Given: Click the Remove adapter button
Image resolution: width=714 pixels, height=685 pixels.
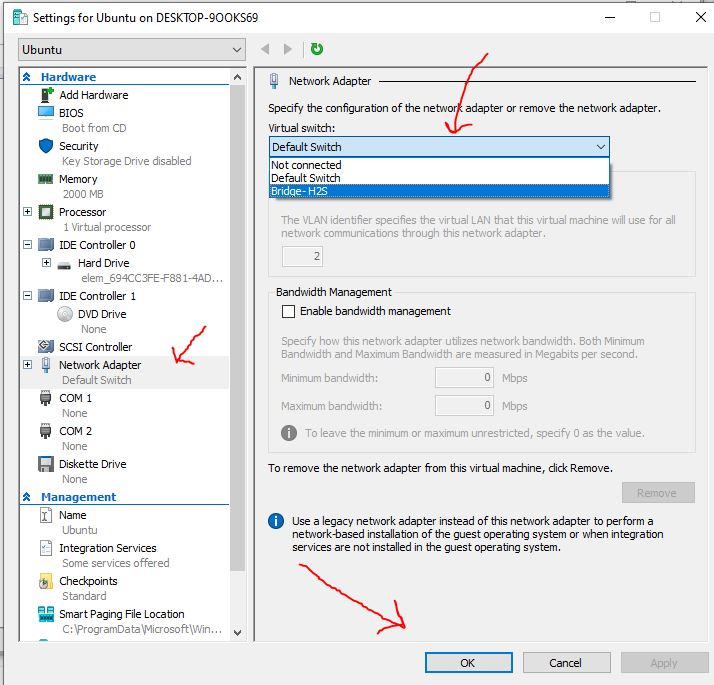Looking at the screenshot, I should pyautogui.click(x=658, y=493).
